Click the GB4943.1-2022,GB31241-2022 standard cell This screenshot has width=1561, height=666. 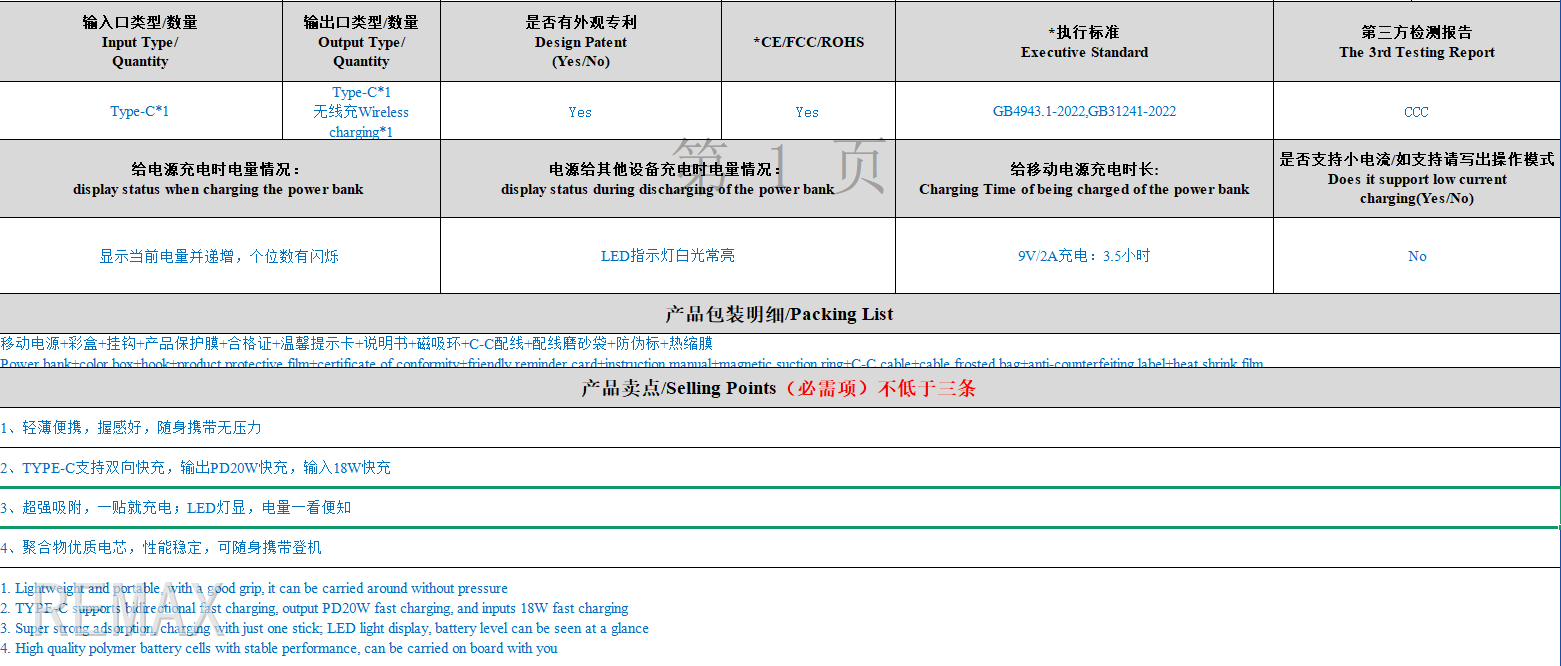coord(1084,111)
